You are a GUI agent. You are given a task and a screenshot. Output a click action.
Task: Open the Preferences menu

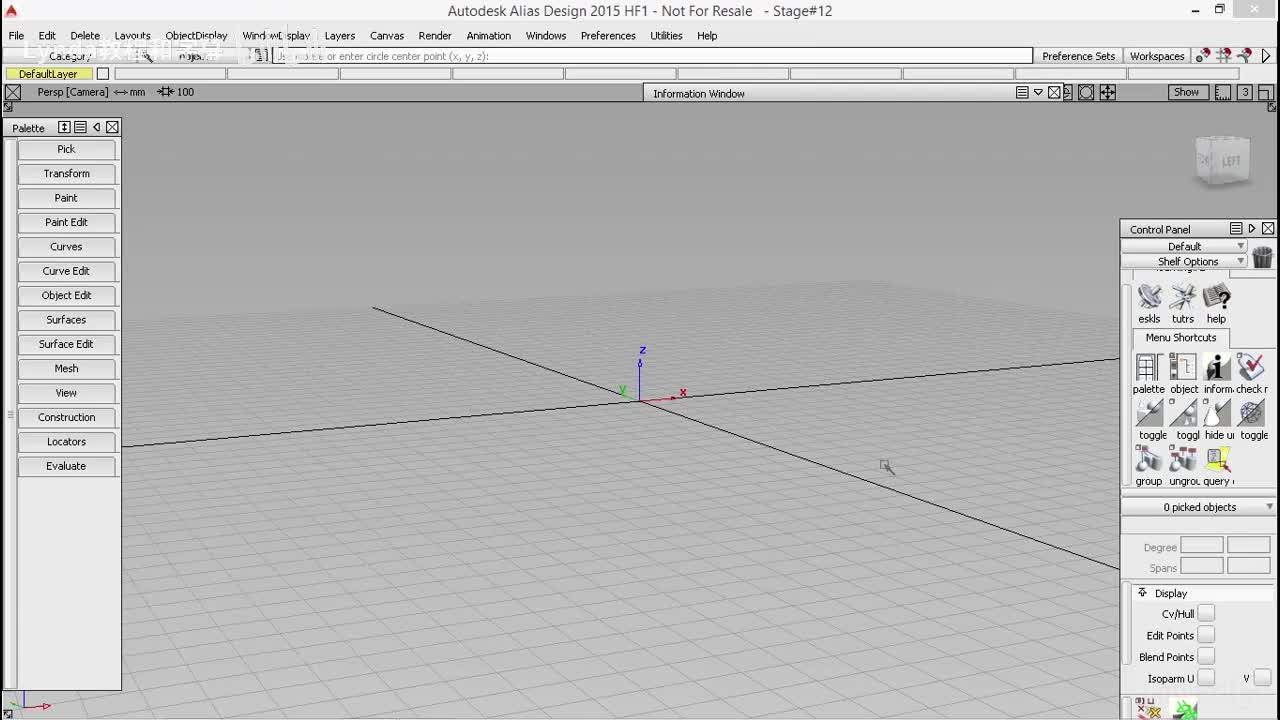pos(608,36)
